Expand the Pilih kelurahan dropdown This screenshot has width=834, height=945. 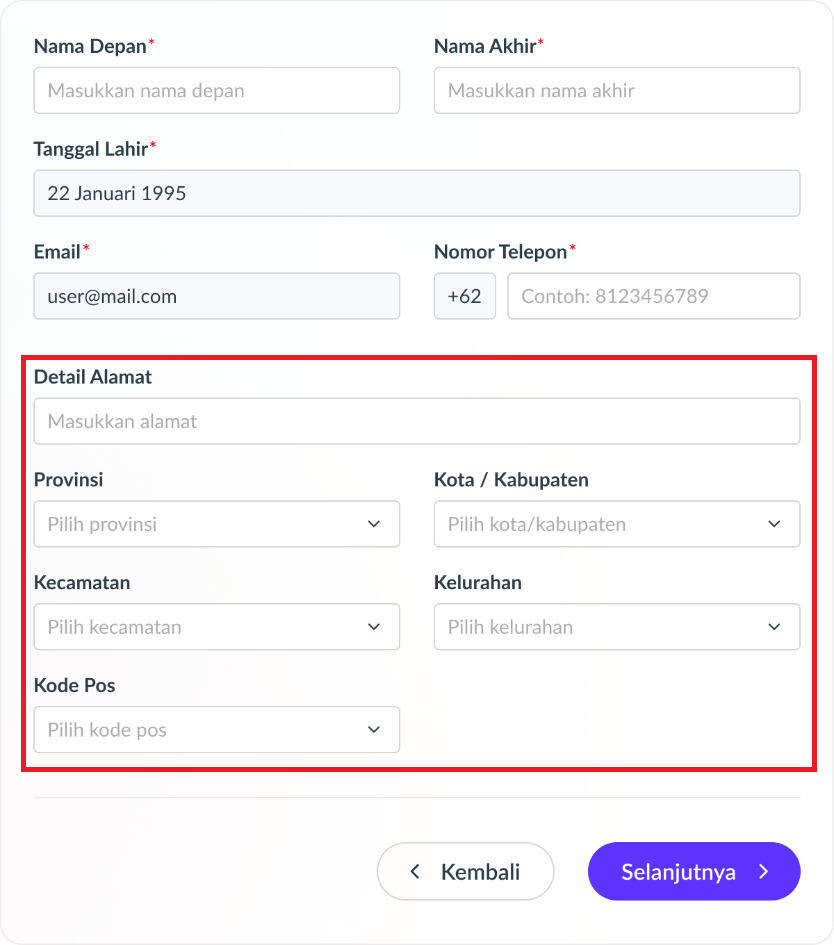[617, 627]
